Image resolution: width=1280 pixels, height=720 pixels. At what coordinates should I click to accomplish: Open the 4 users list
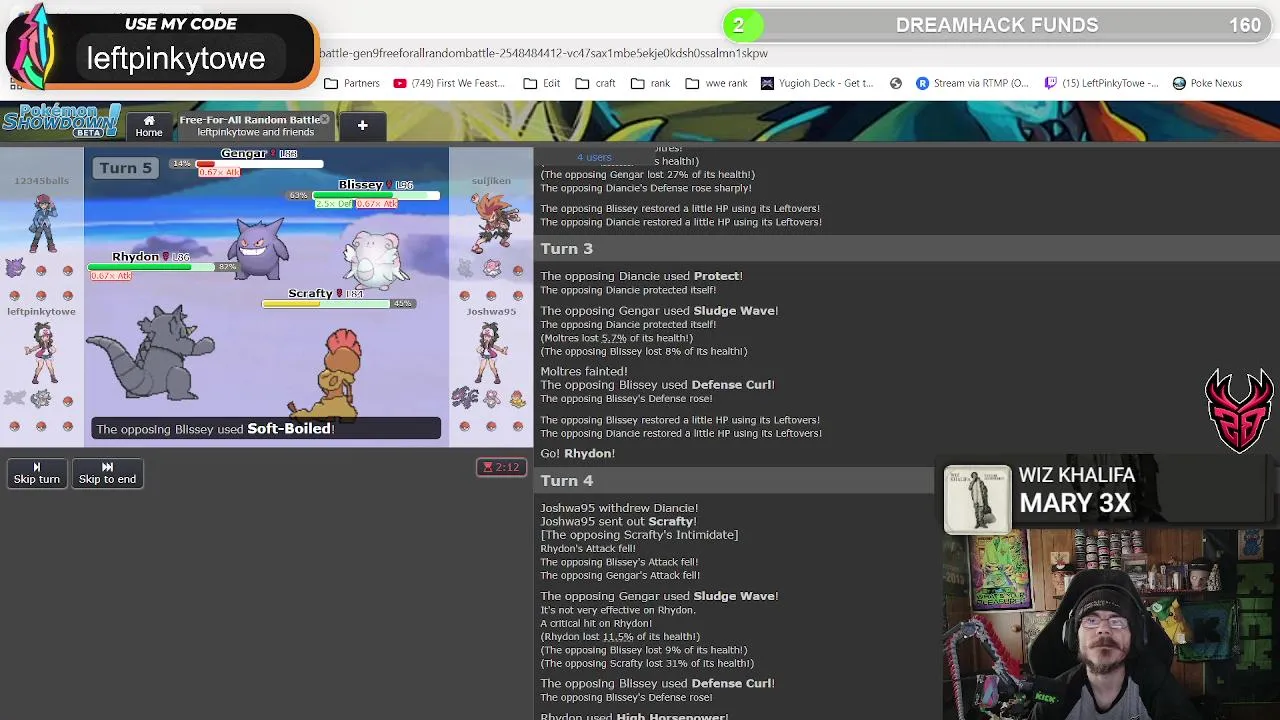(594, 157)
